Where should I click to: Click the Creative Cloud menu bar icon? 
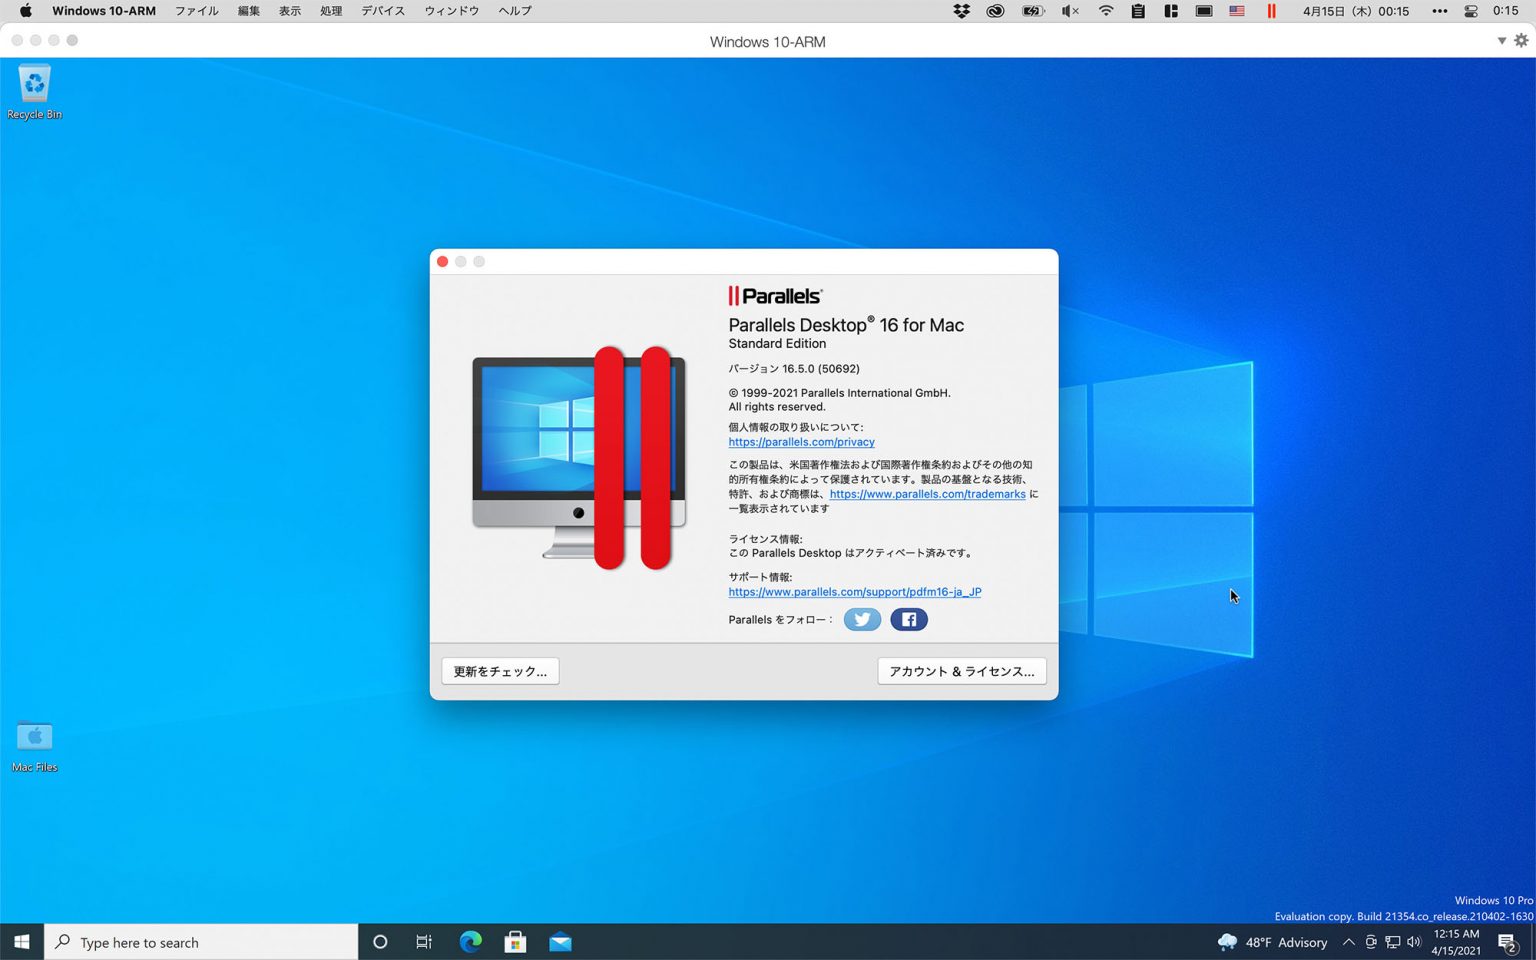(x=995, y=11)
